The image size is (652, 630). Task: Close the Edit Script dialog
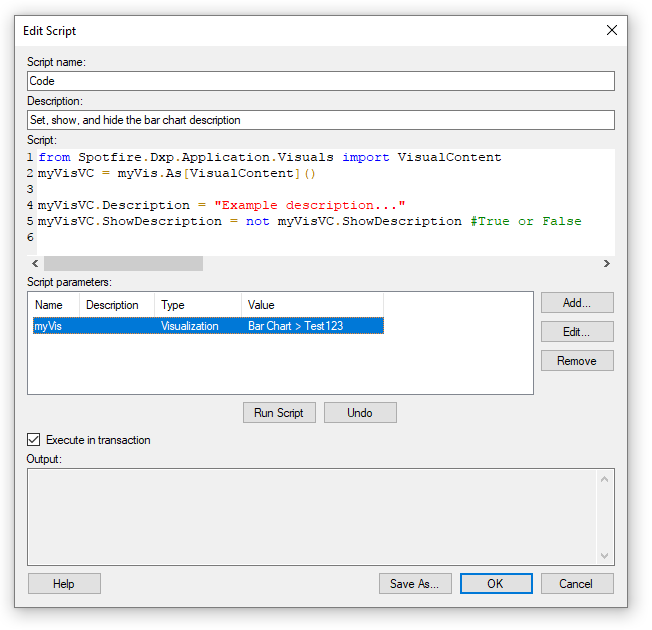tap(611, 30)
